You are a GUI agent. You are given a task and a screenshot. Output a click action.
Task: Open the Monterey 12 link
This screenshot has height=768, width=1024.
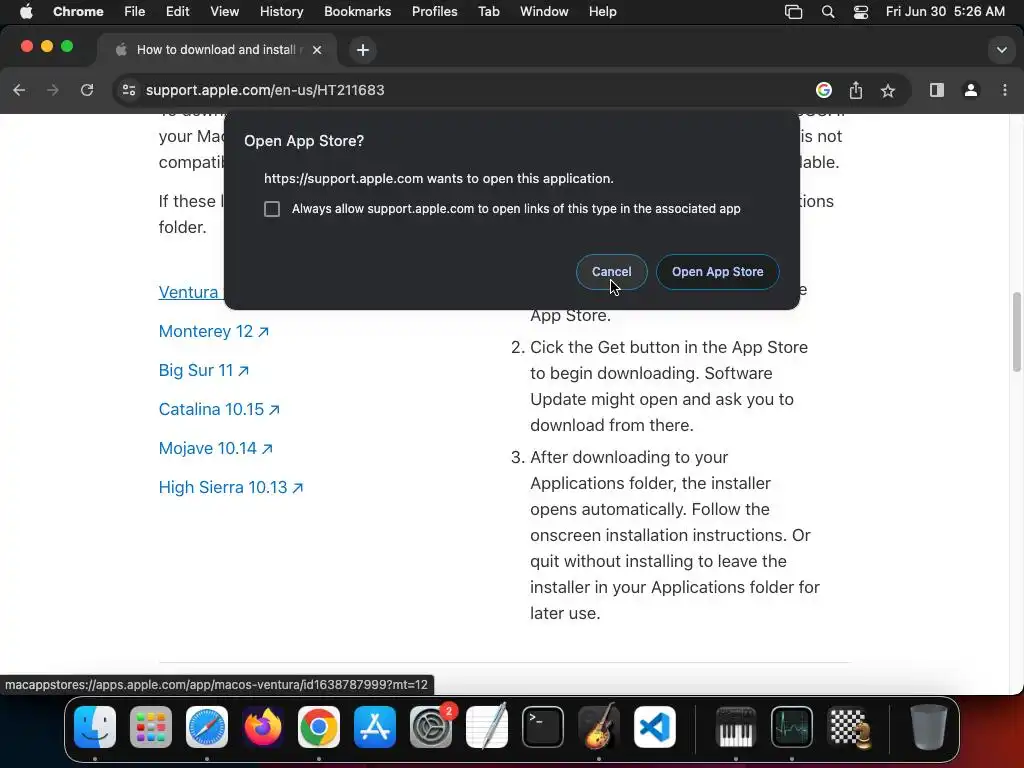click(214, 331)
